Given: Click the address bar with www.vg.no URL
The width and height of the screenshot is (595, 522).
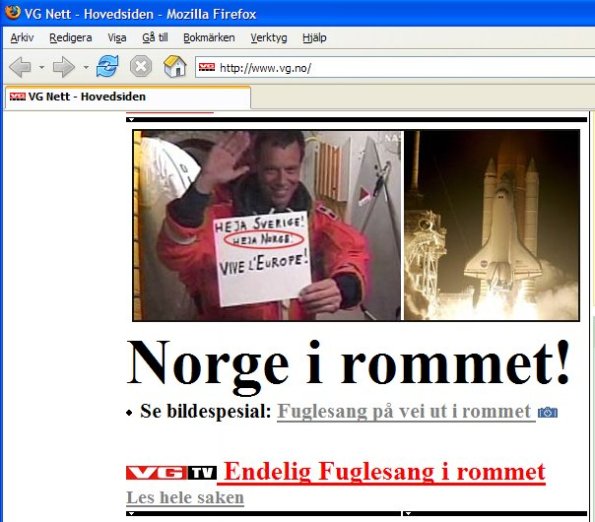Looking at the screenshot, I should pos(395,68).
